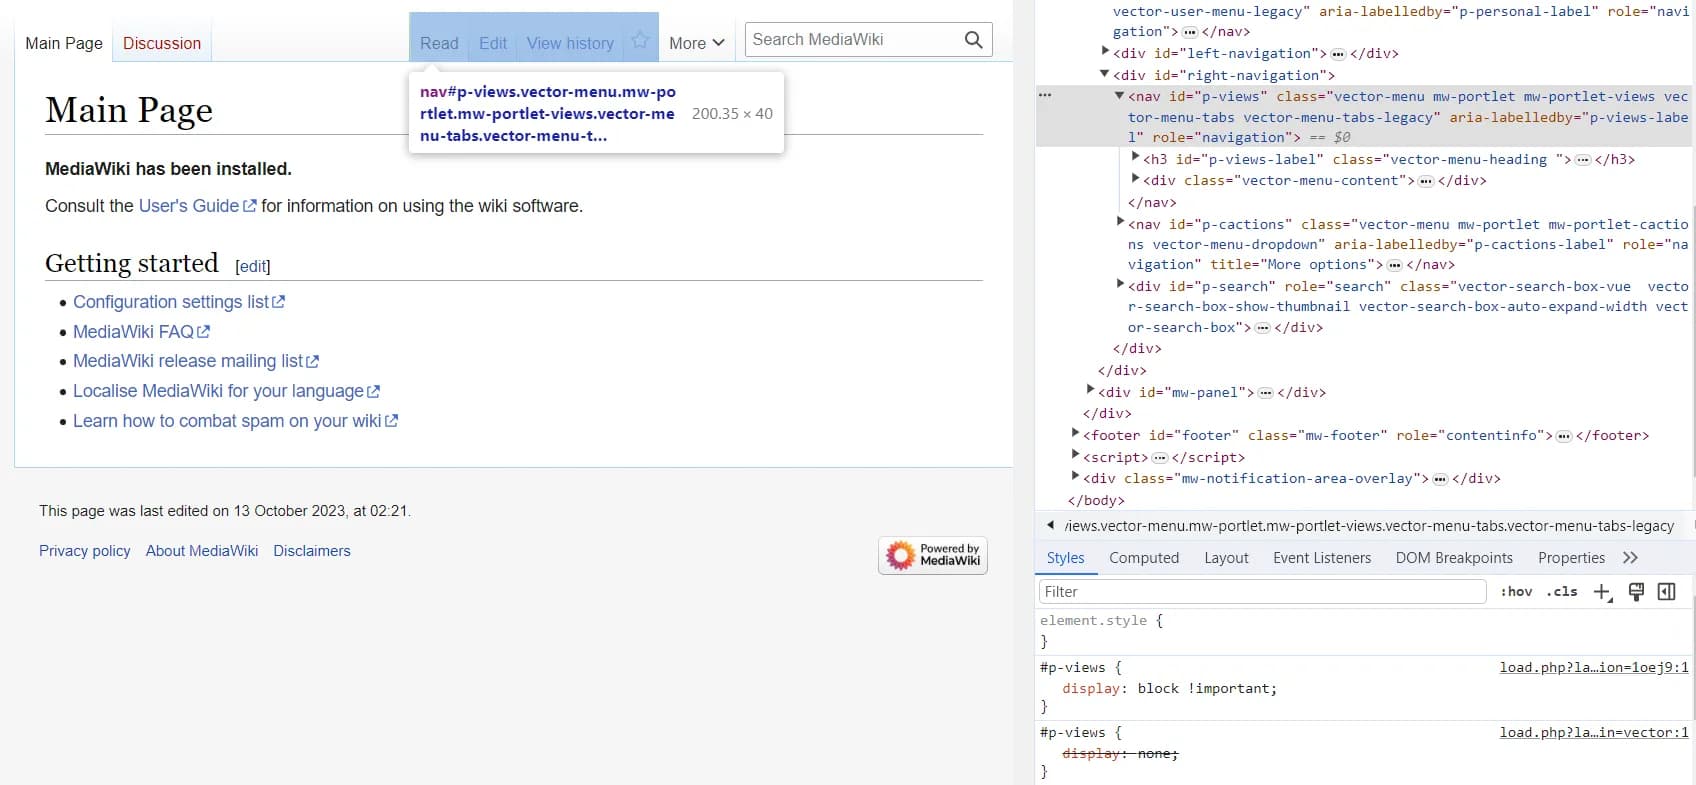Switch to the DOM Breakpoints tab

tap(1454, 558)
